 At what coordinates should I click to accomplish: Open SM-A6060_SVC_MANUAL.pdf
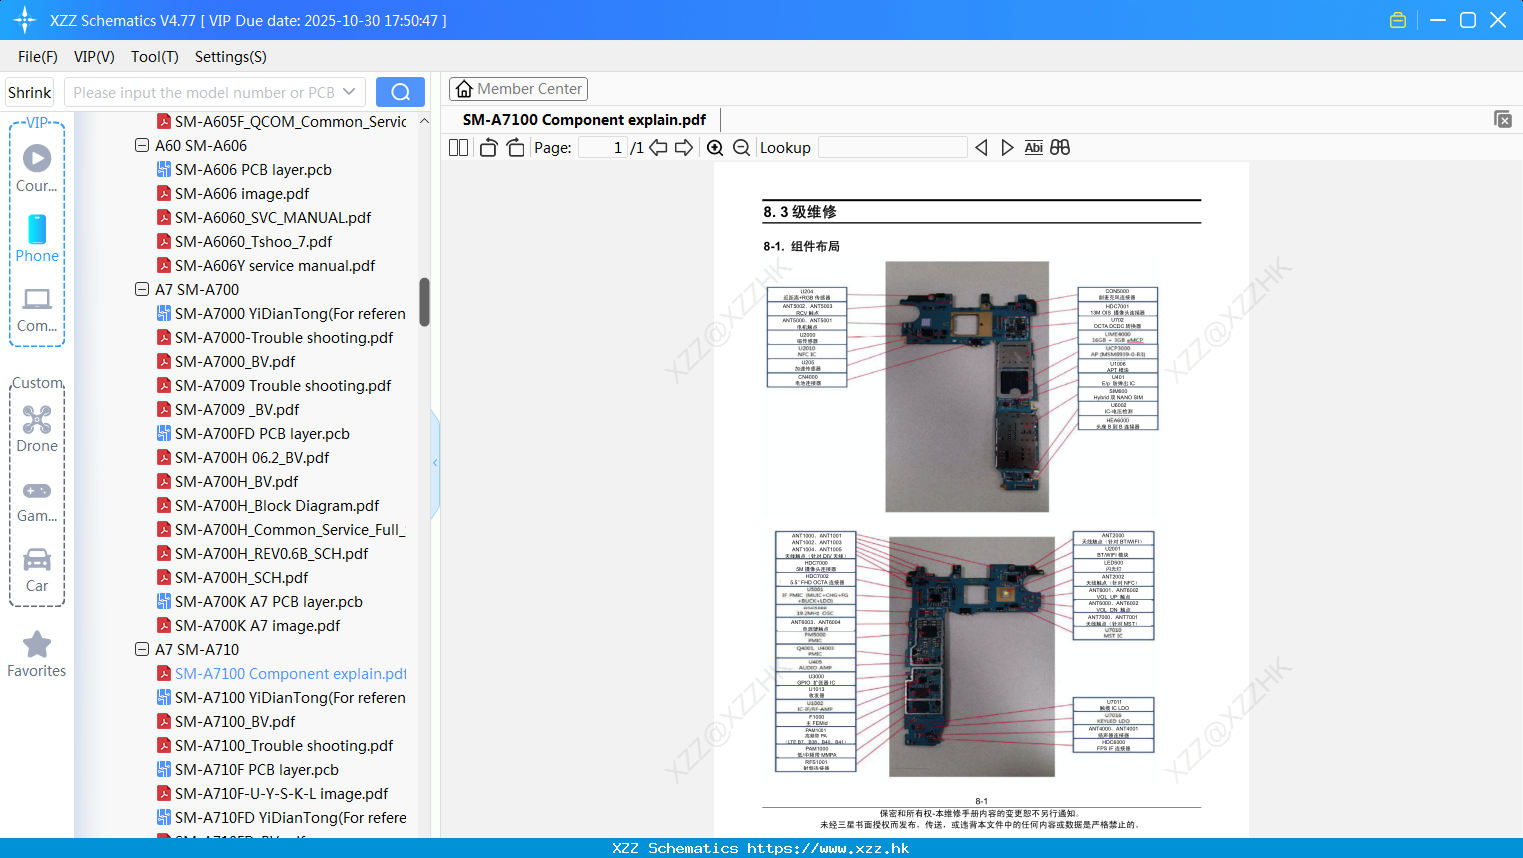pos(273,217)
